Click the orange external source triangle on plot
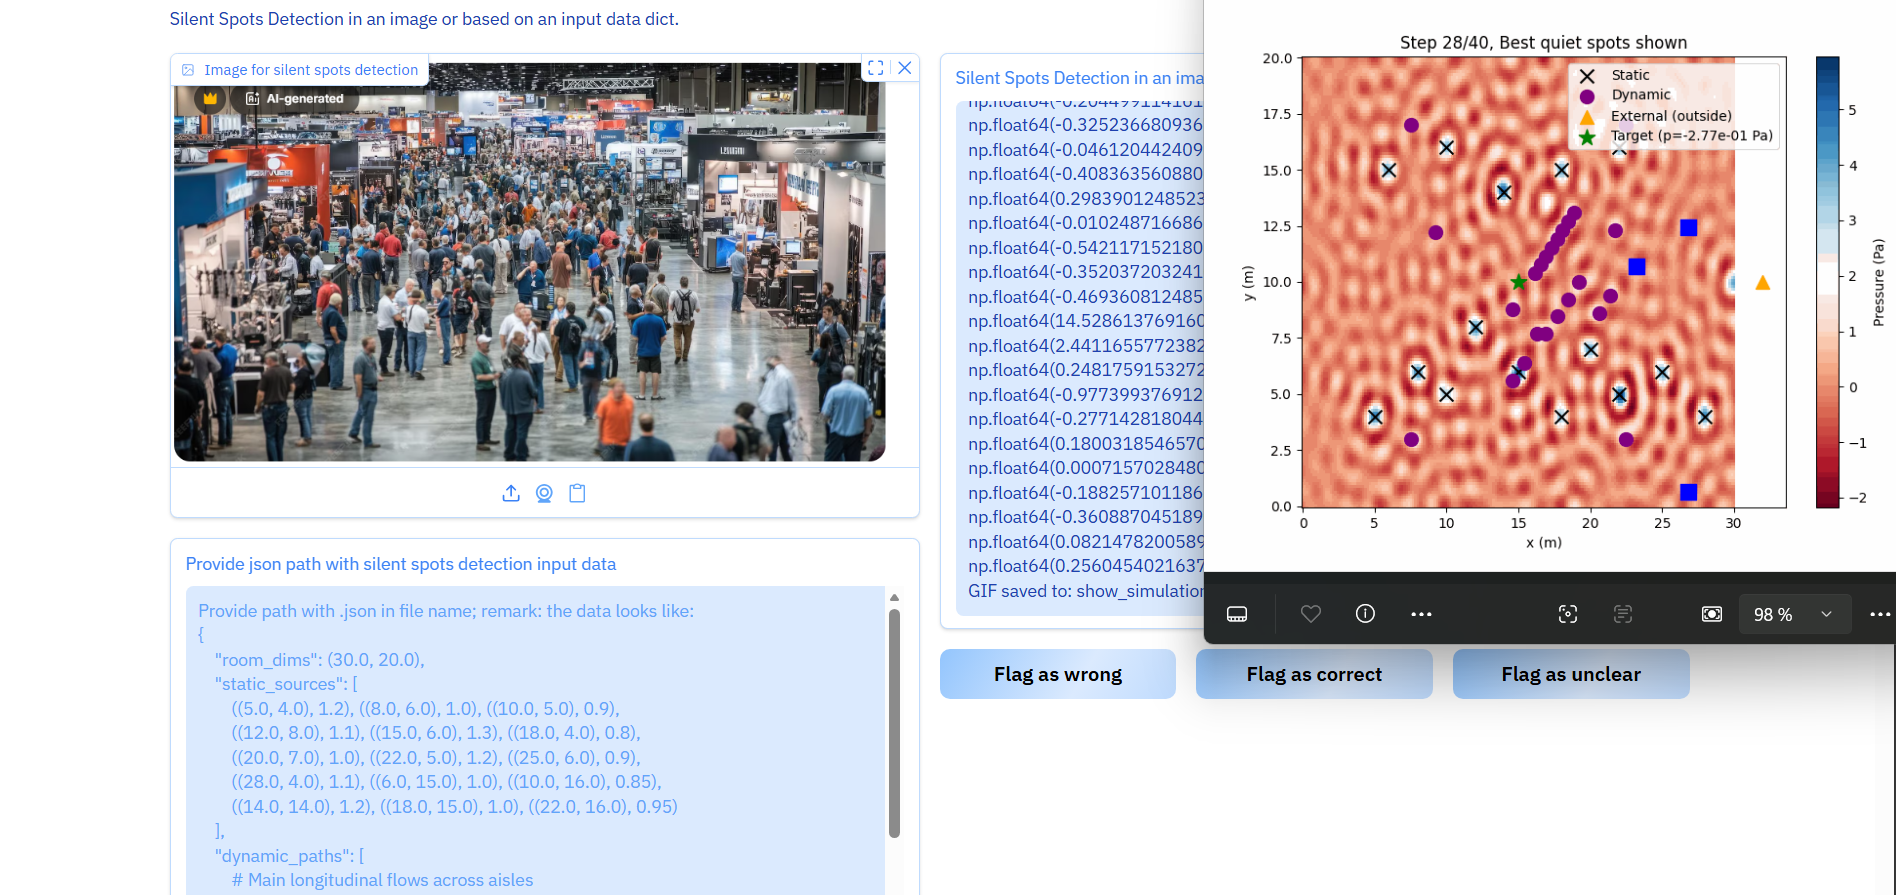This screenshot has width=1896, height=895. click(1763, 283)
